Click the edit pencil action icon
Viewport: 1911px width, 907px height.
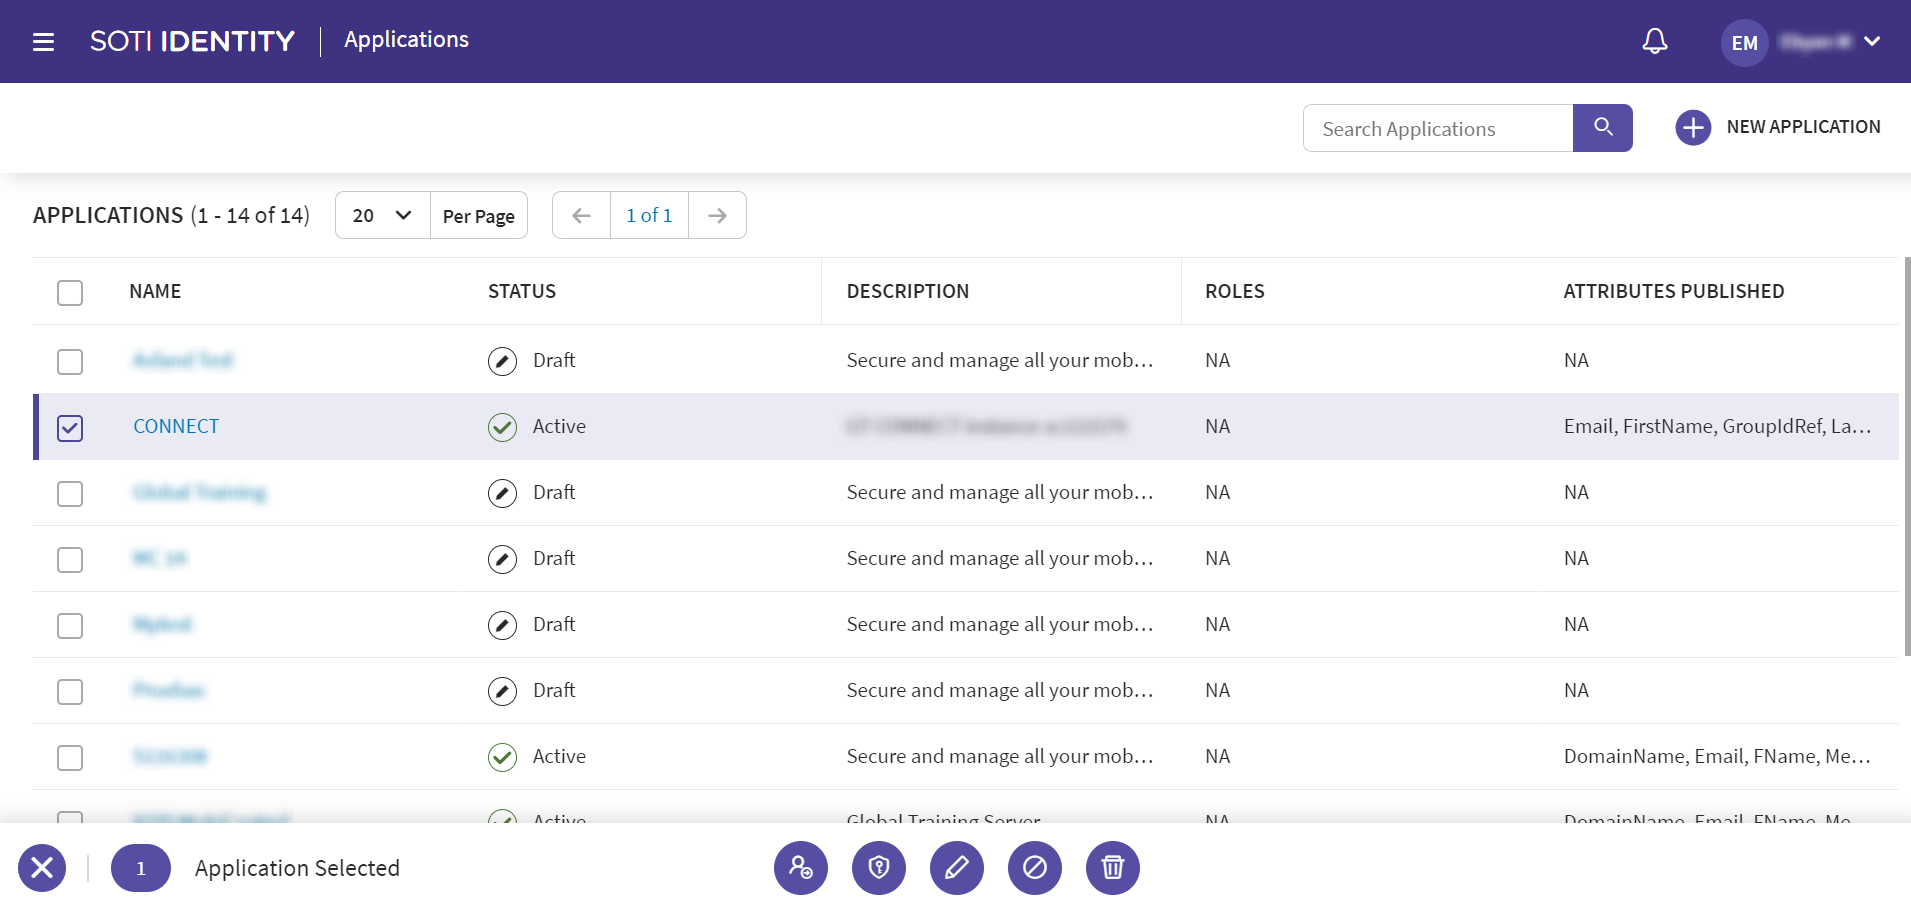pos(957,867)
